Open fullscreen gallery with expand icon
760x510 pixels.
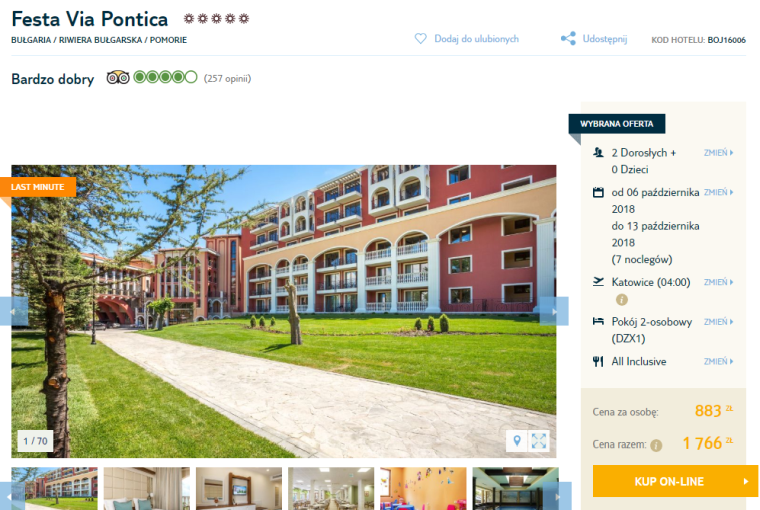coord(538,441)
